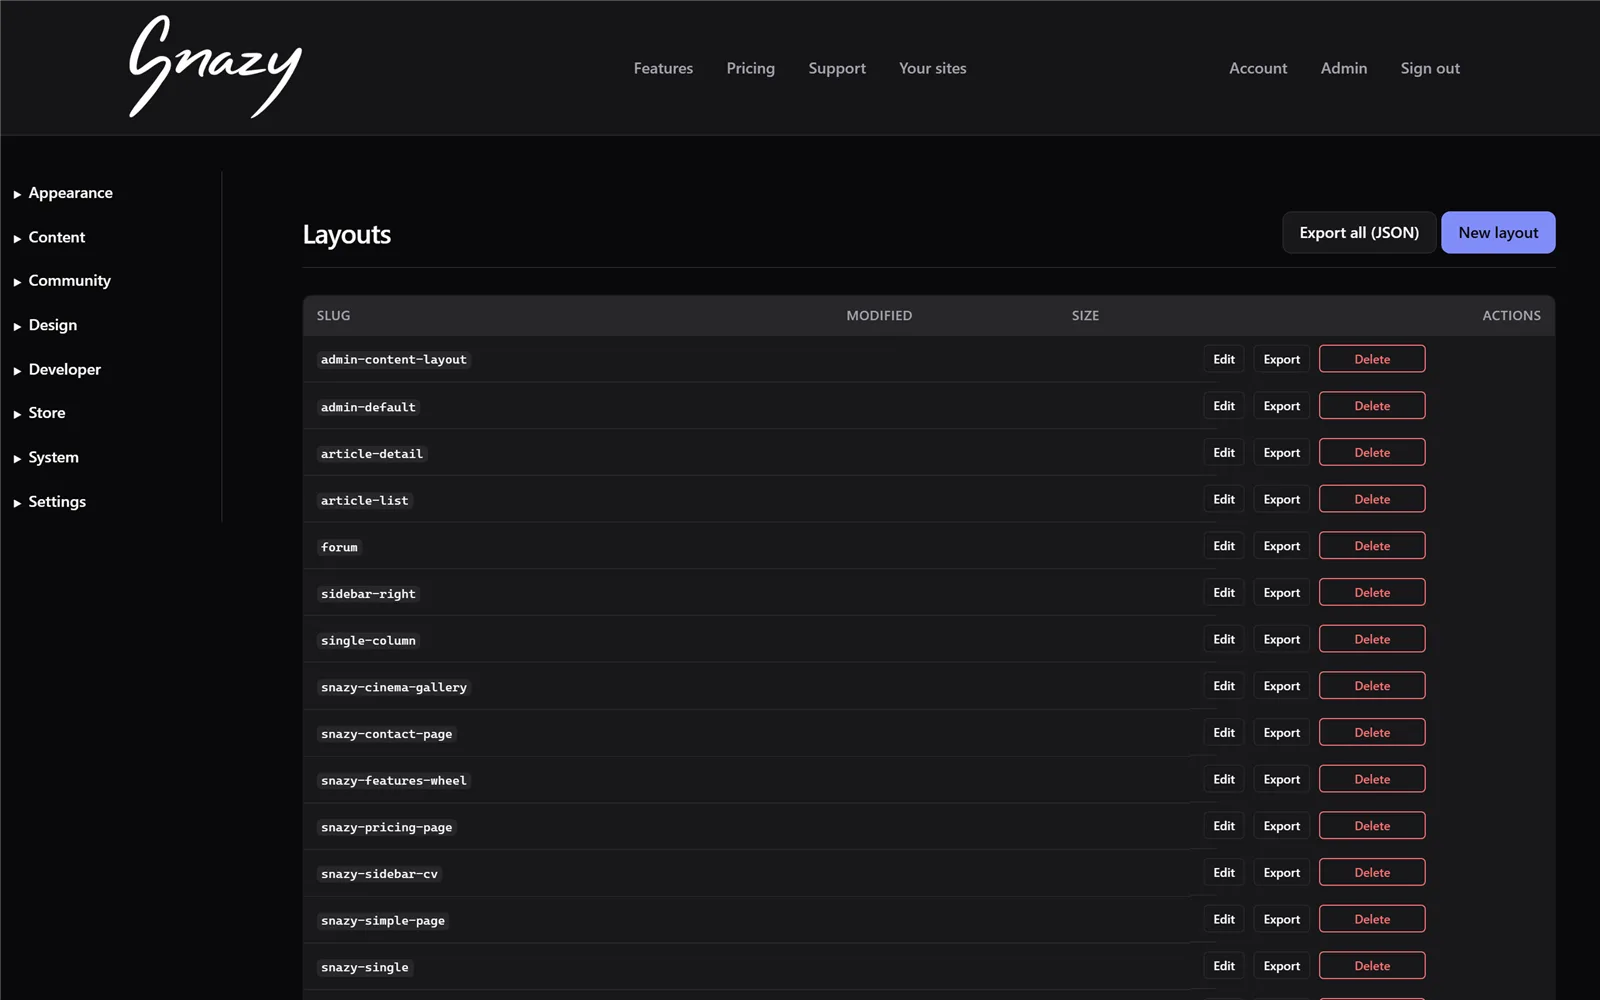The height and width of the screenshot is (1000, 1600).
Task: Delete the snazy-cinema-gallery layout
Action: pos(1372,686)
